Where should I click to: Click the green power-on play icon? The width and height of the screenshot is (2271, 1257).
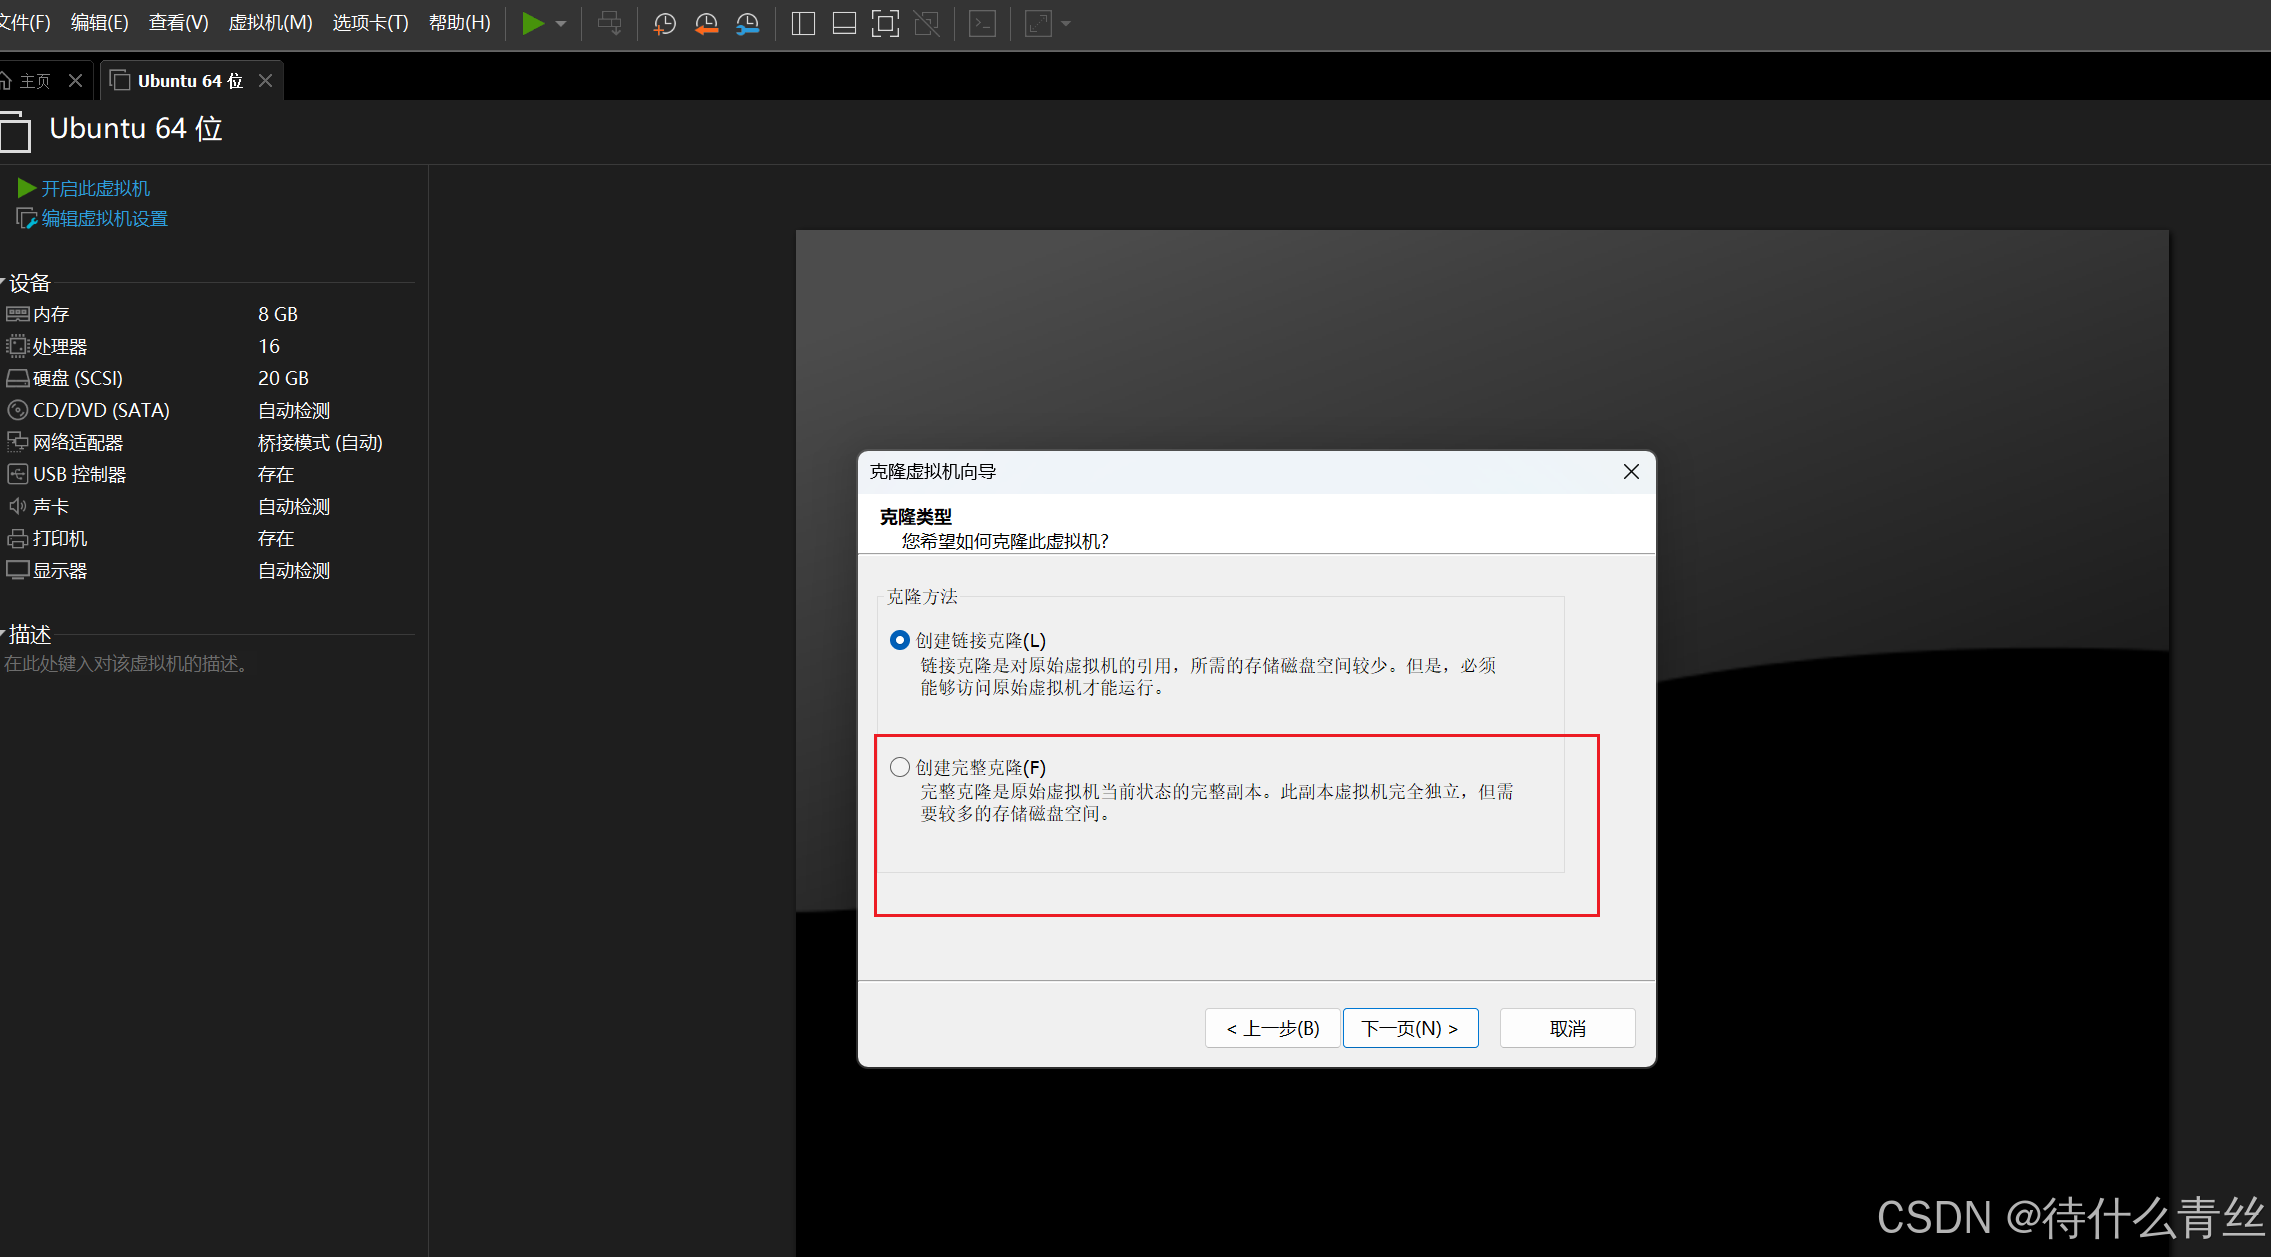tap(533, 23)
